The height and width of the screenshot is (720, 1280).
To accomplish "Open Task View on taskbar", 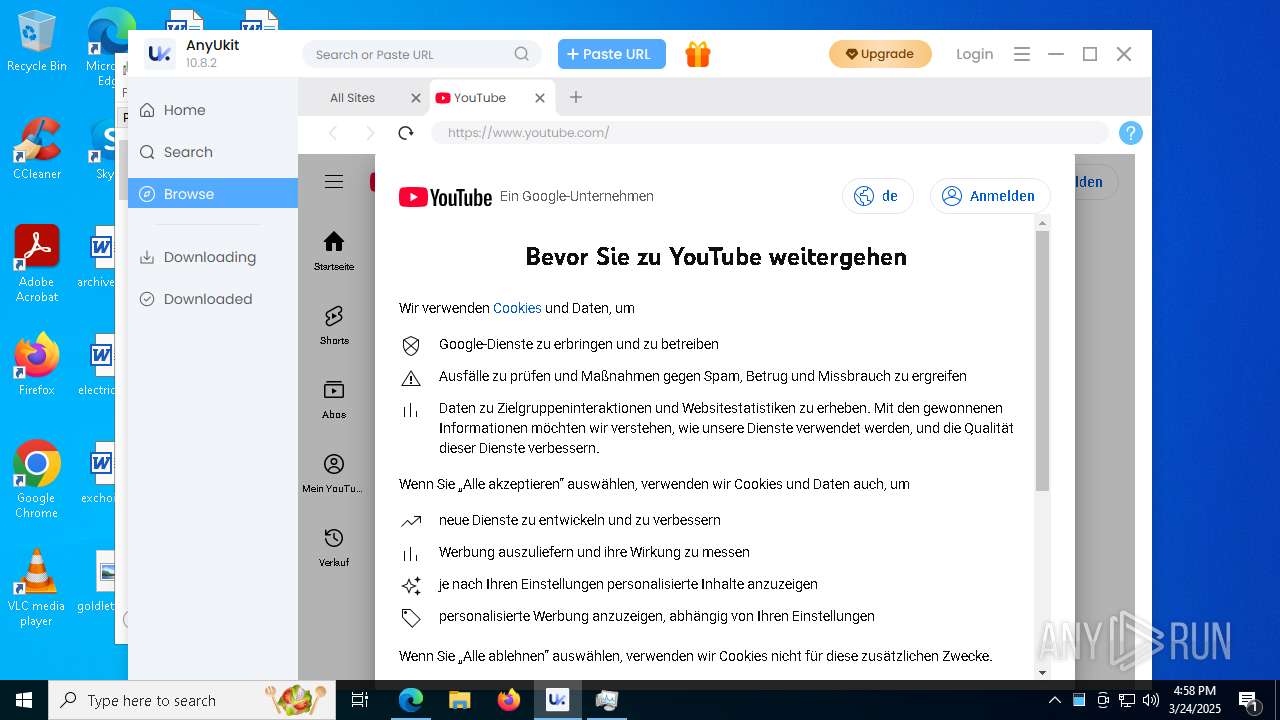I will tap(360, 700).
